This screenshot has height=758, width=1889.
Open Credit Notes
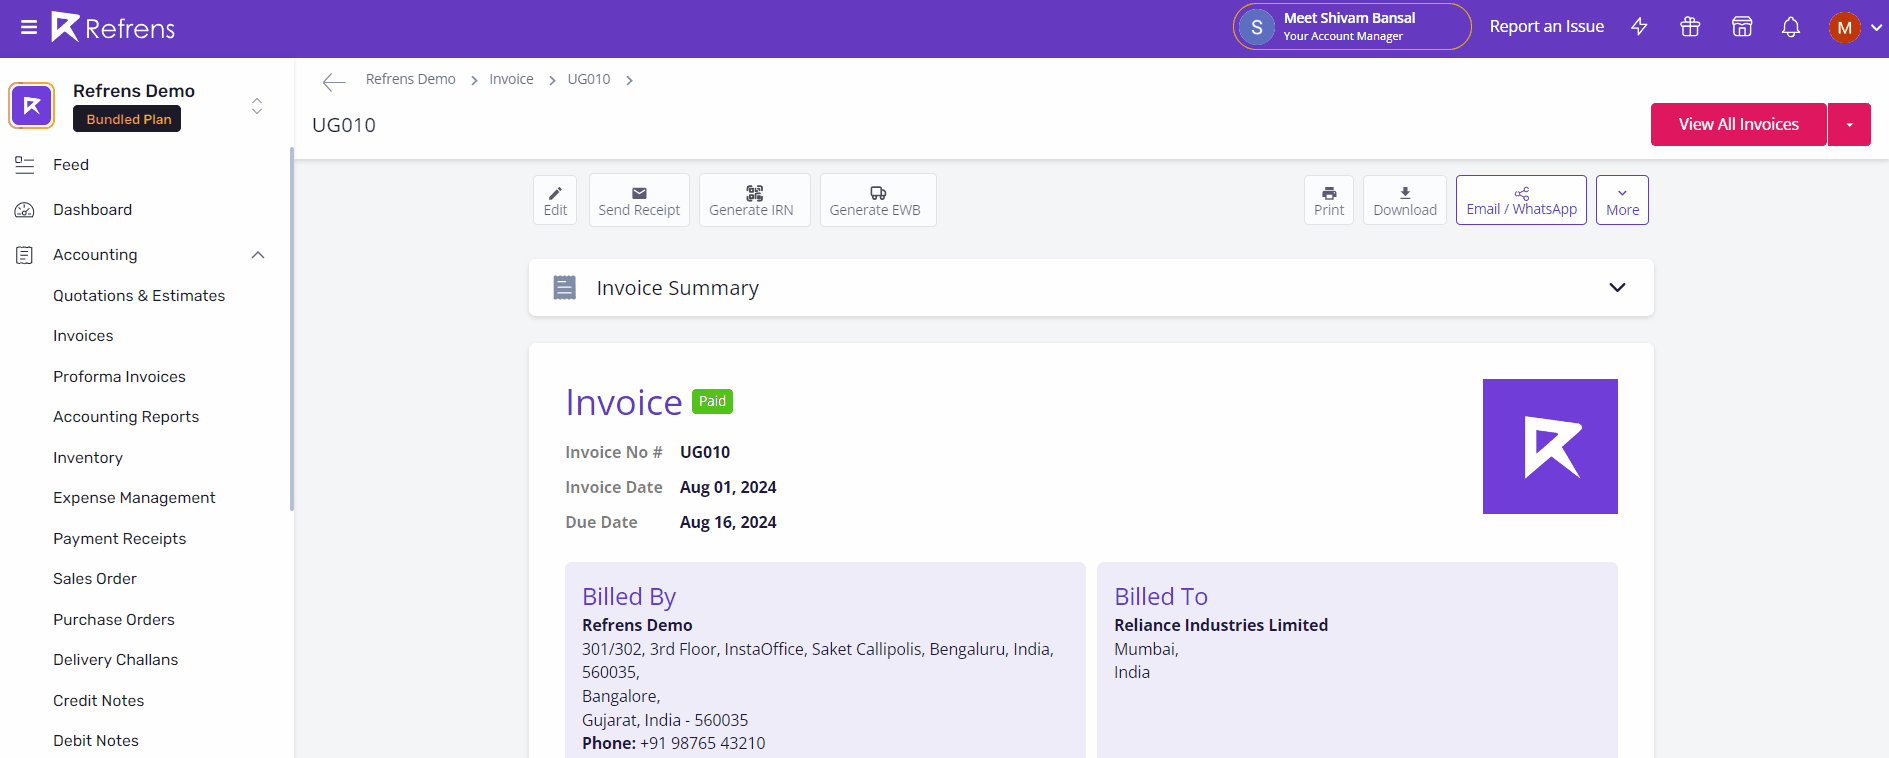tap(98, 701)
